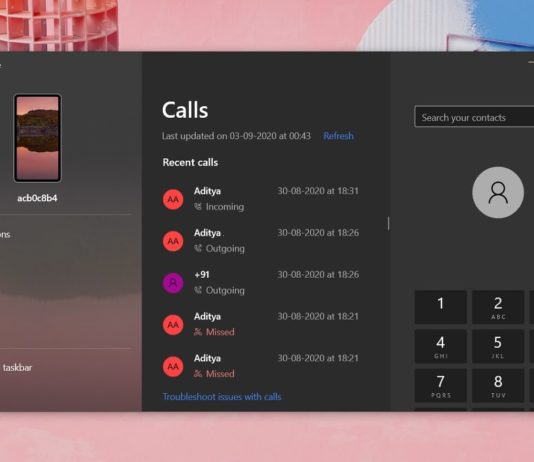
Task: Click the outgoing phone icon under Aditya
Action: coord(198,249)
